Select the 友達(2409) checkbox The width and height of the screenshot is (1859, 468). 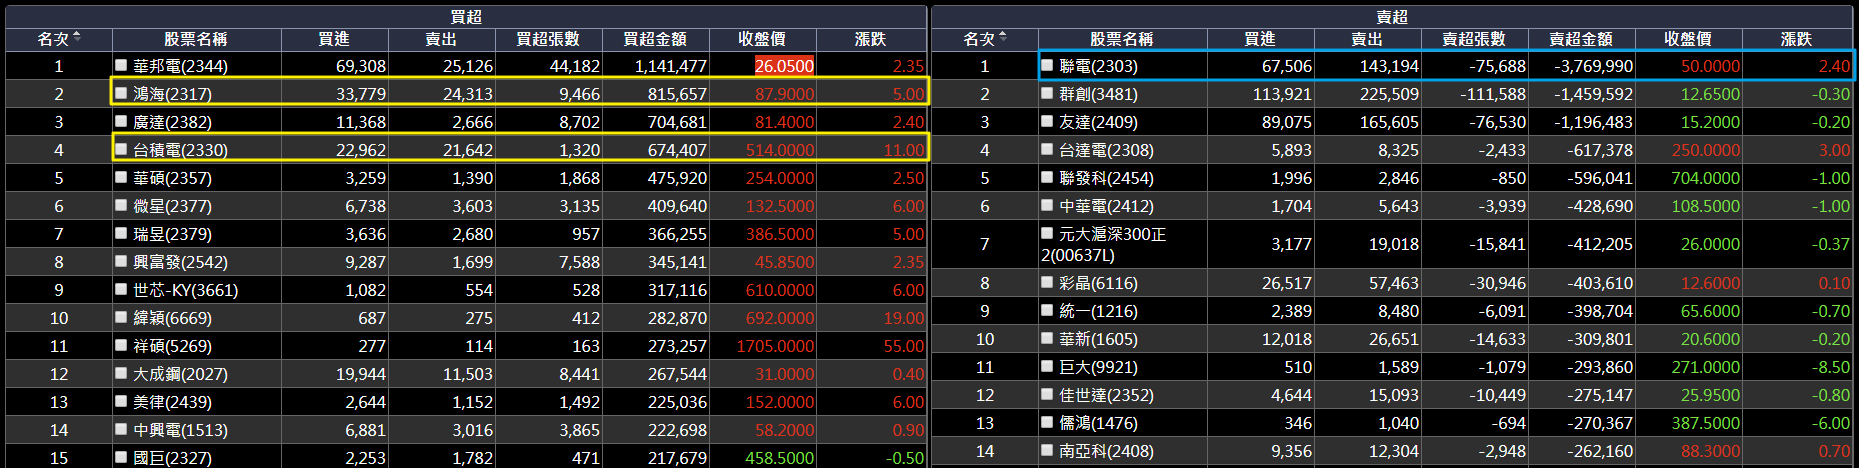(1047, 120)
